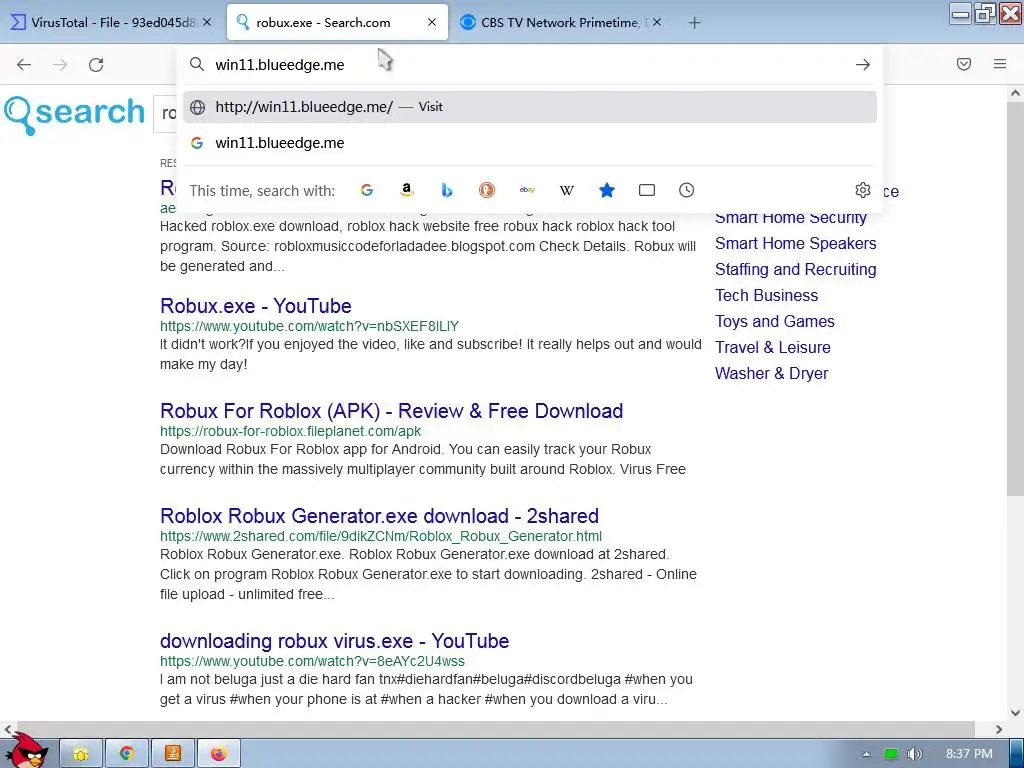Search this time with Google icon
This screenshot has width=1024, height=768.
[x=367, y=190]
